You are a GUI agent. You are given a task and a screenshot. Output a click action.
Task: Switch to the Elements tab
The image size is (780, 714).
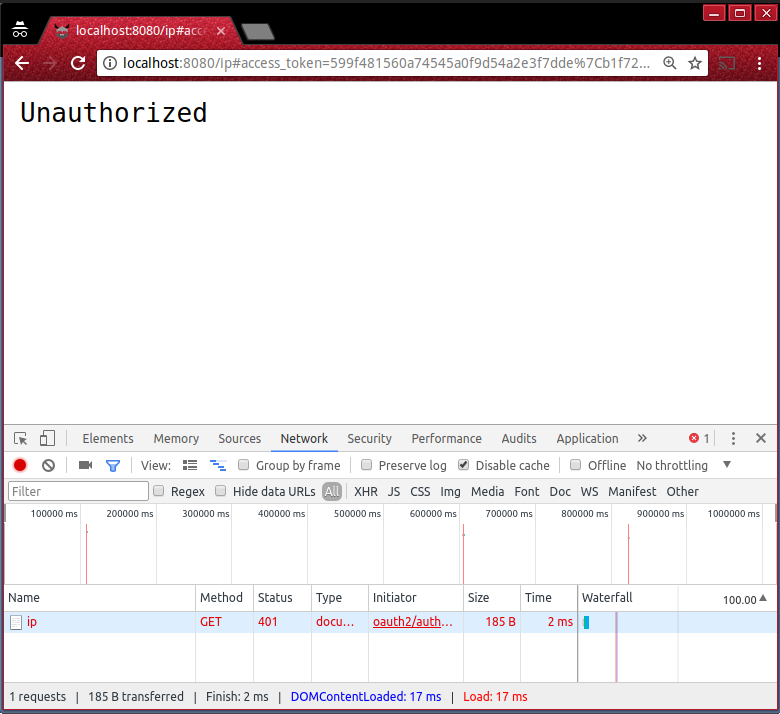point(108,439)
